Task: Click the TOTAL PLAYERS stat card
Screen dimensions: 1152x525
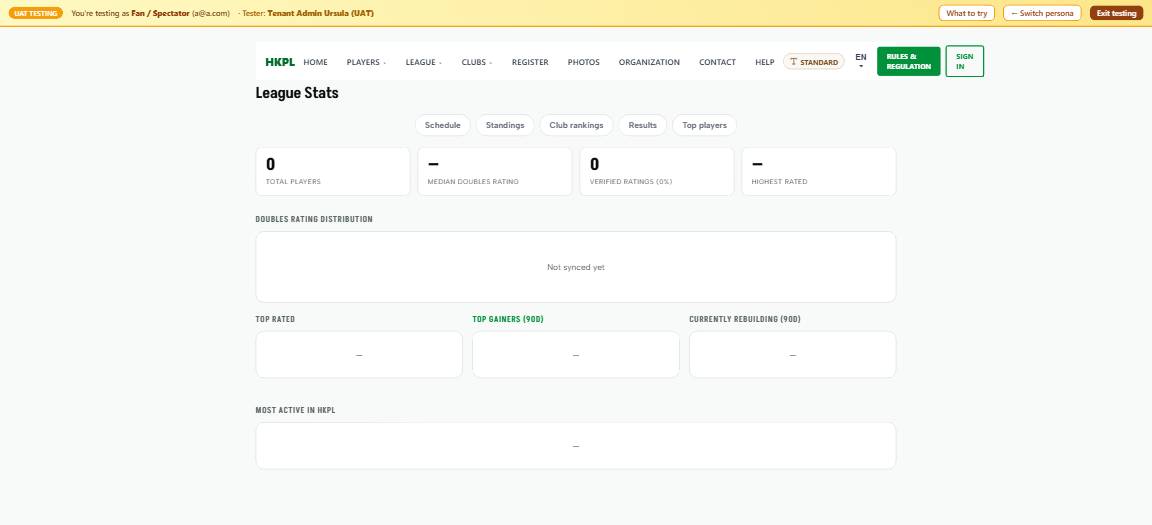Action: [x=333, y=172]
